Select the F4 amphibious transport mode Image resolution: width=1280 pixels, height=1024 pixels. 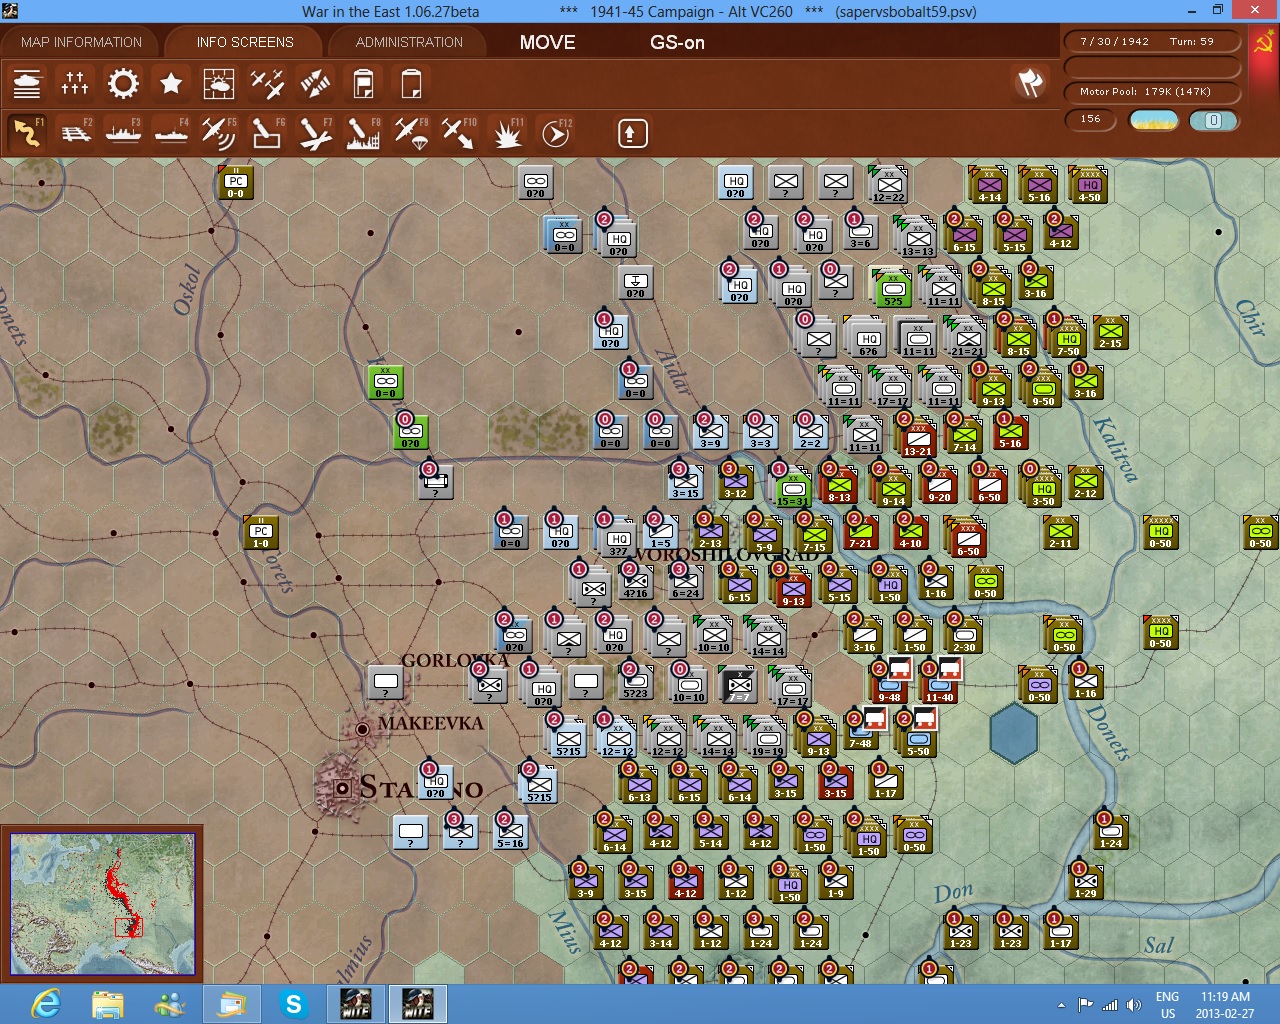171,132
